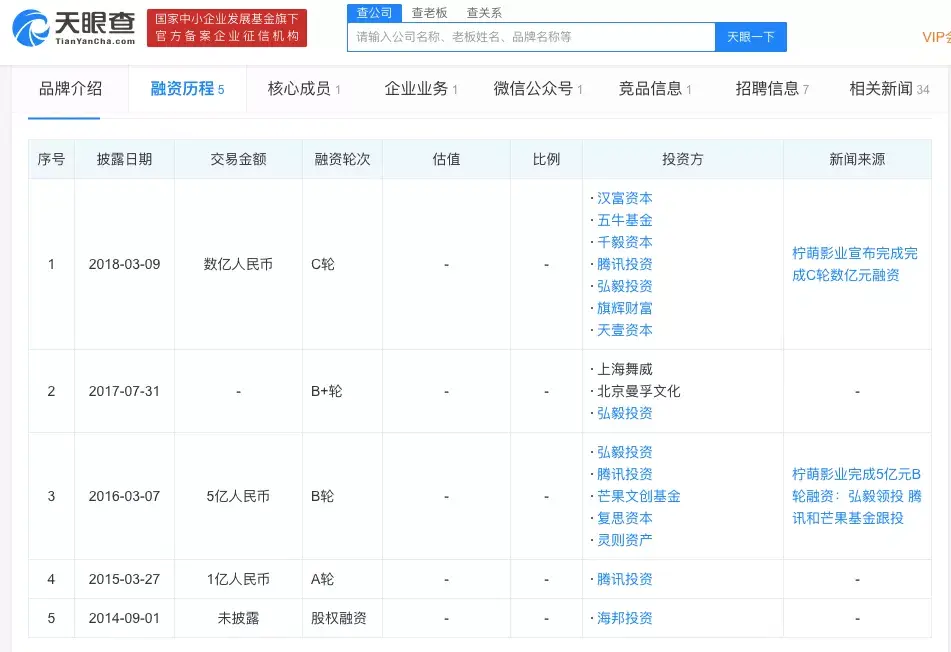The height and width of the screenshot is (652, 951).
Task: Open the 汉富资本 investor link
Action: 624,198
